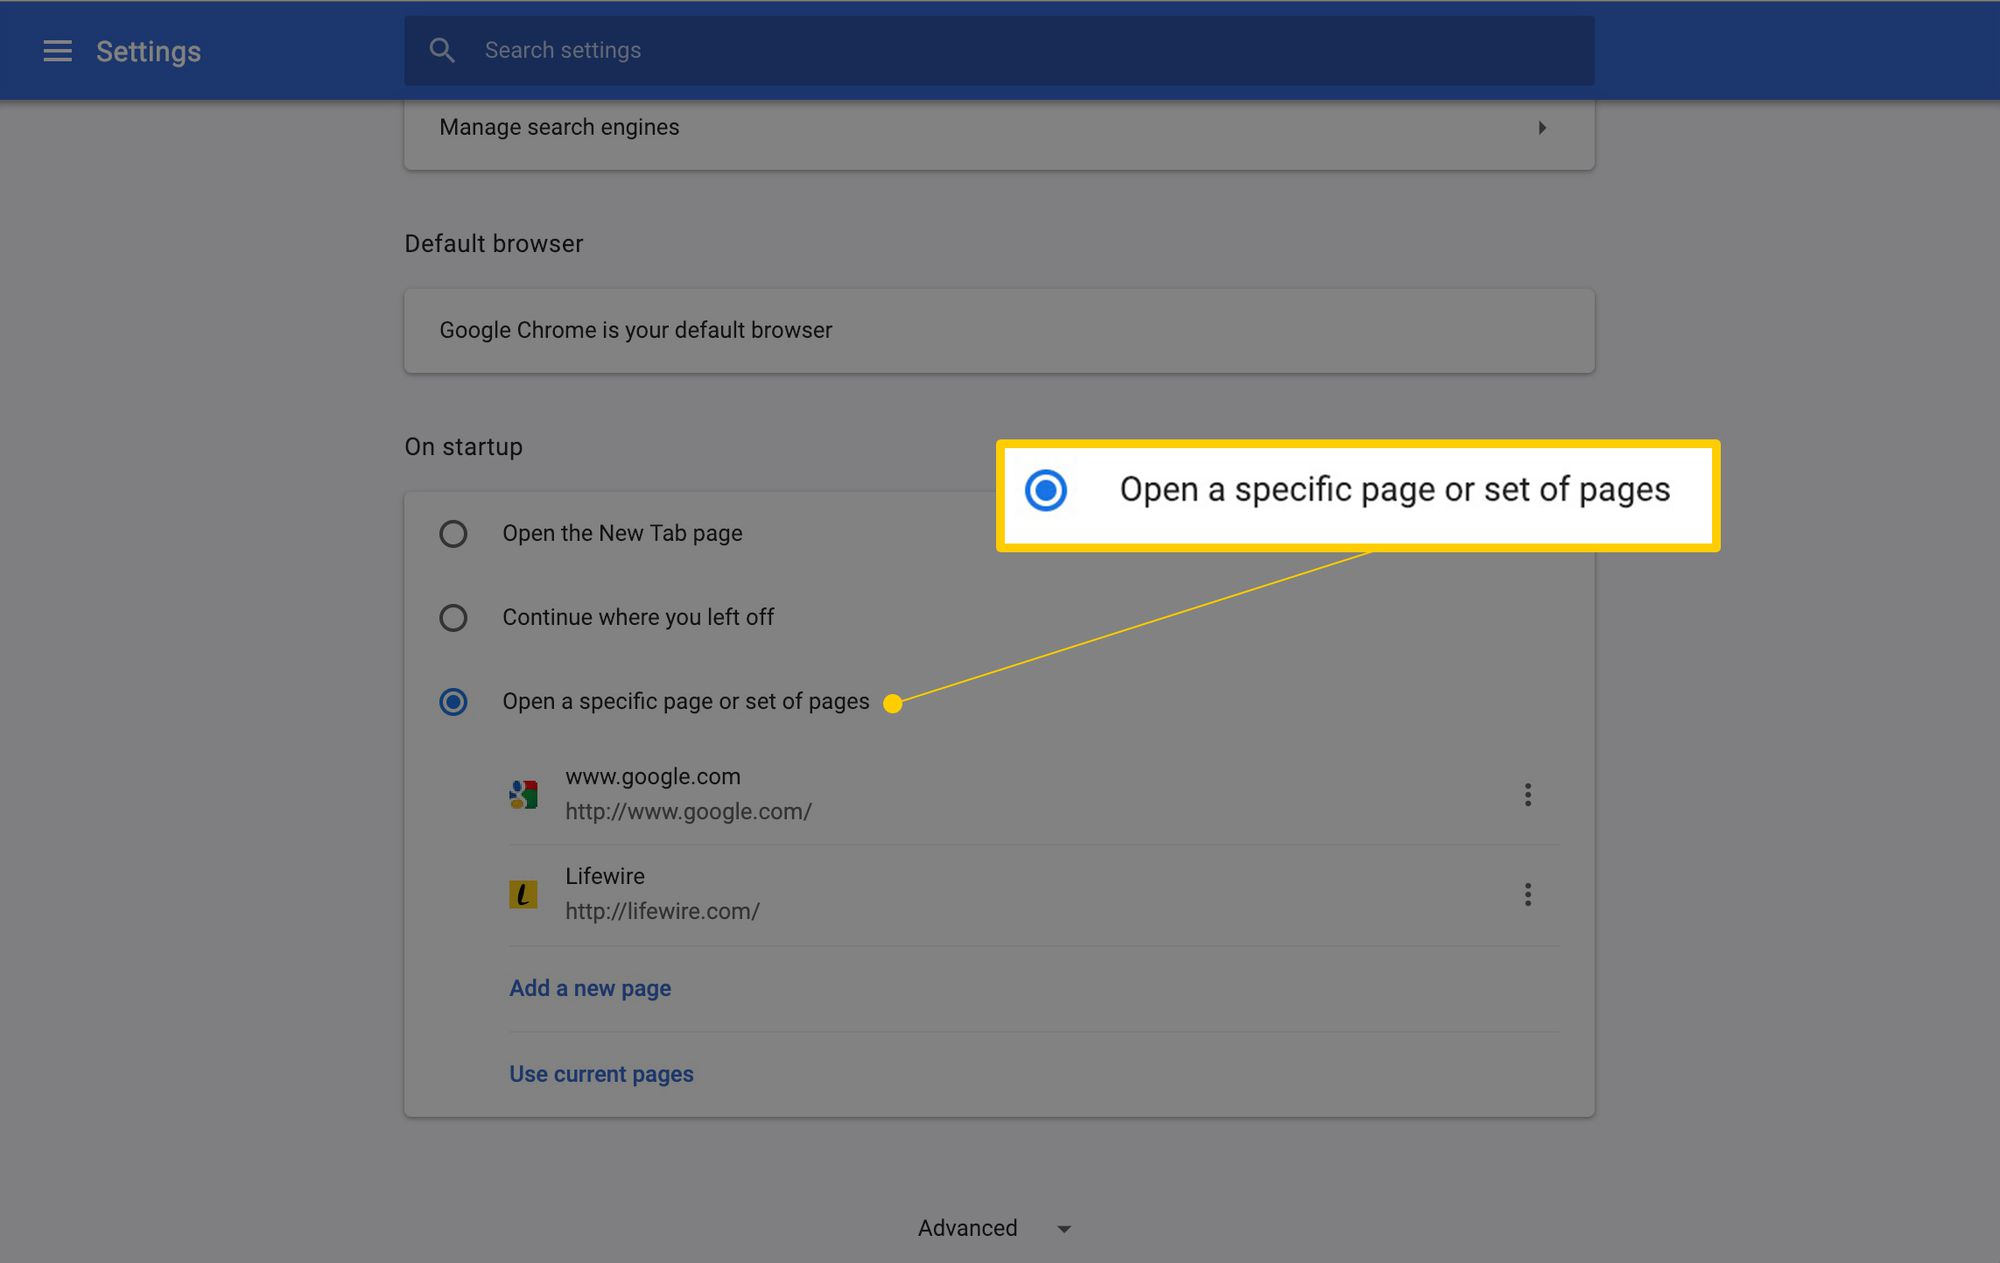Select Open a specific page or set of pages
Viewport: 2000px width, 1263px height.
[452, 701]
